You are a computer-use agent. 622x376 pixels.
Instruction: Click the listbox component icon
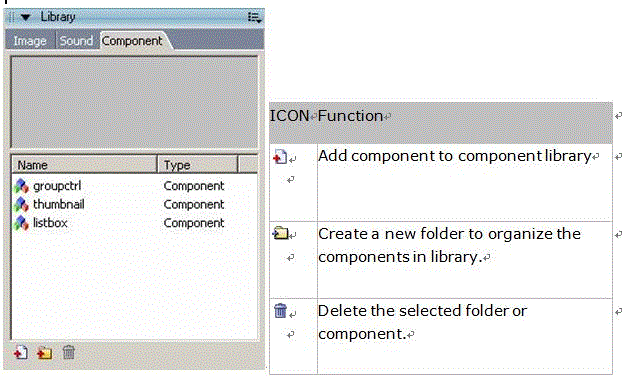click(21, 223)
